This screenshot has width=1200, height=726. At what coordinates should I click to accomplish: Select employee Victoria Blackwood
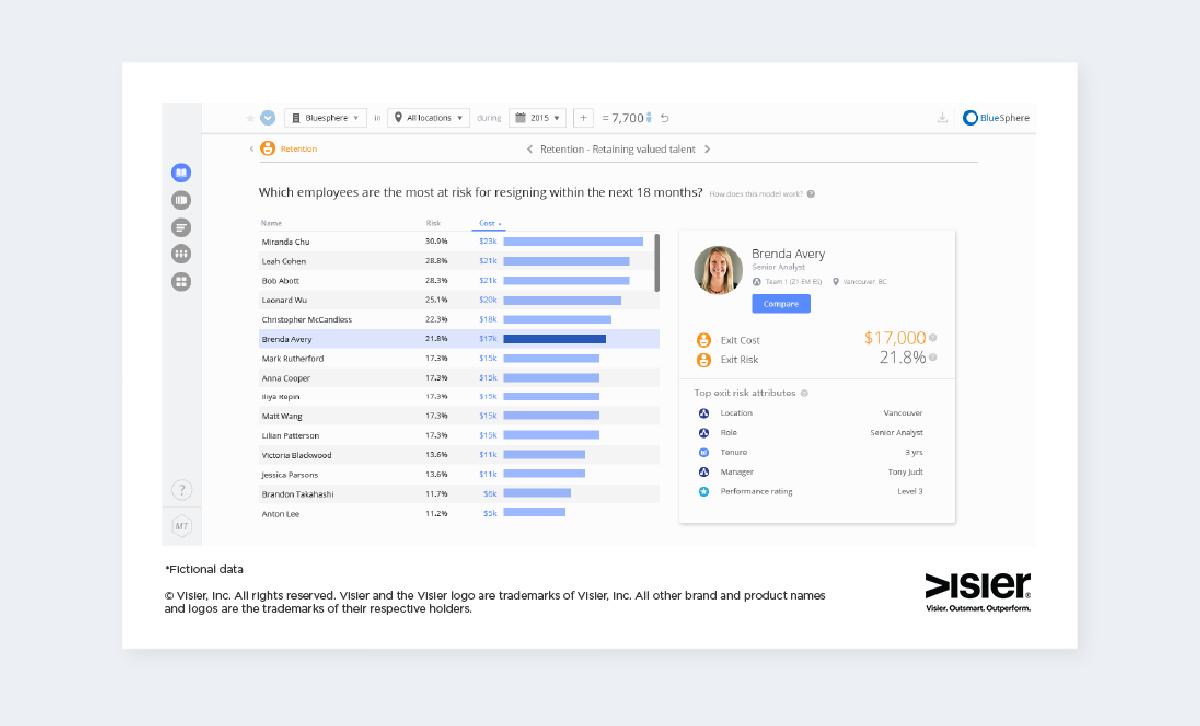tap(296, 455)
